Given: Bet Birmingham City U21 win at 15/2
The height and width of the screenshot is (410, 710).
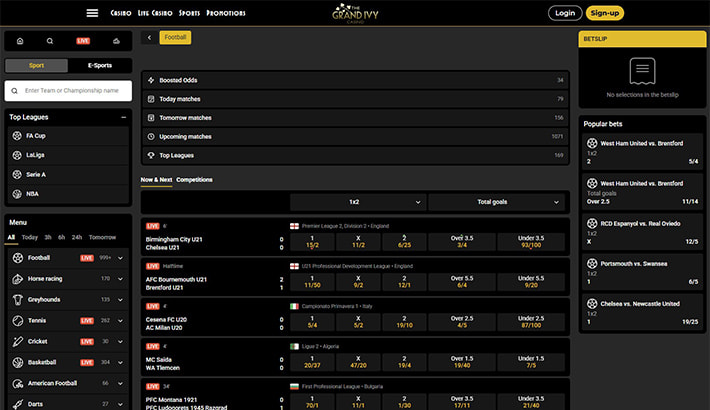Looking at the screenshot, I should [x=312, y=241].
